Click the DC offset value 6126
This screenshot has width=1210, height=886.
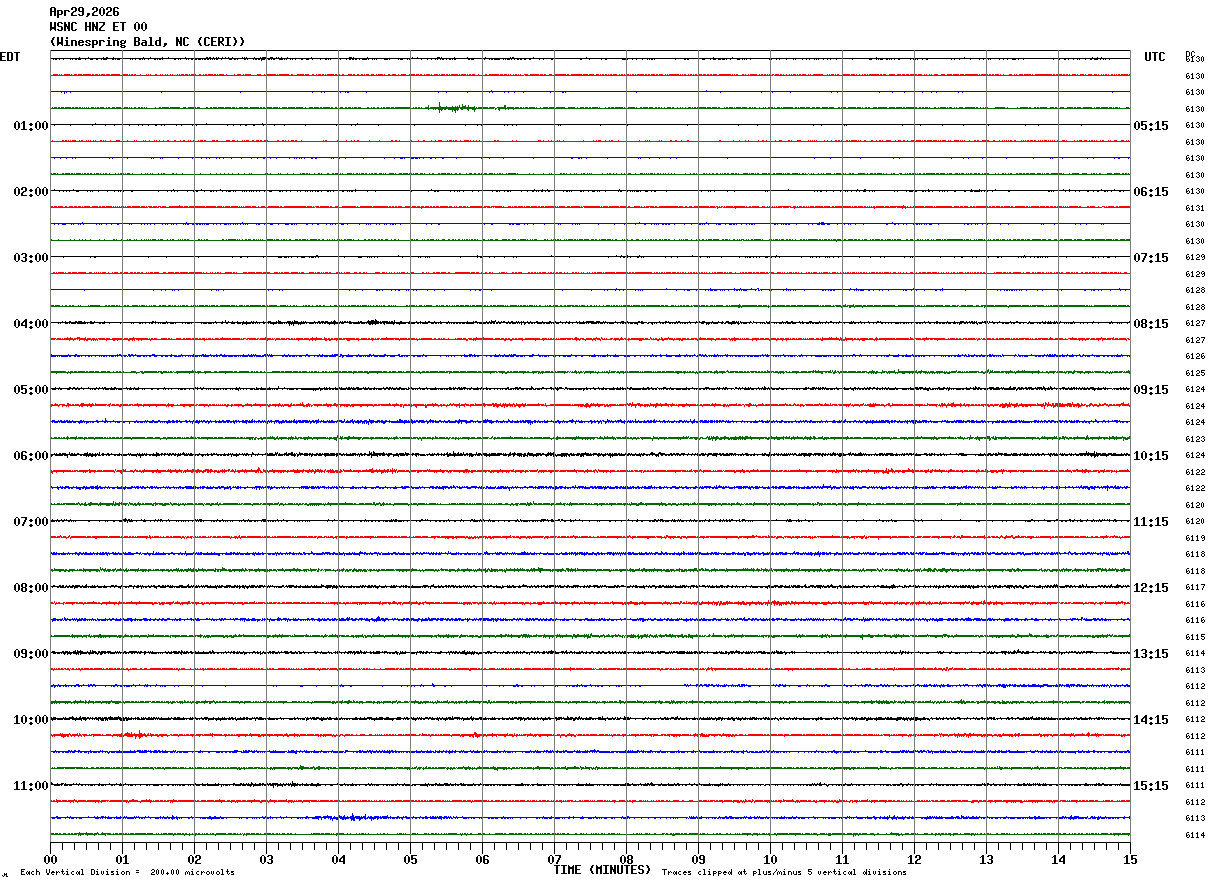click(1195, 357)
